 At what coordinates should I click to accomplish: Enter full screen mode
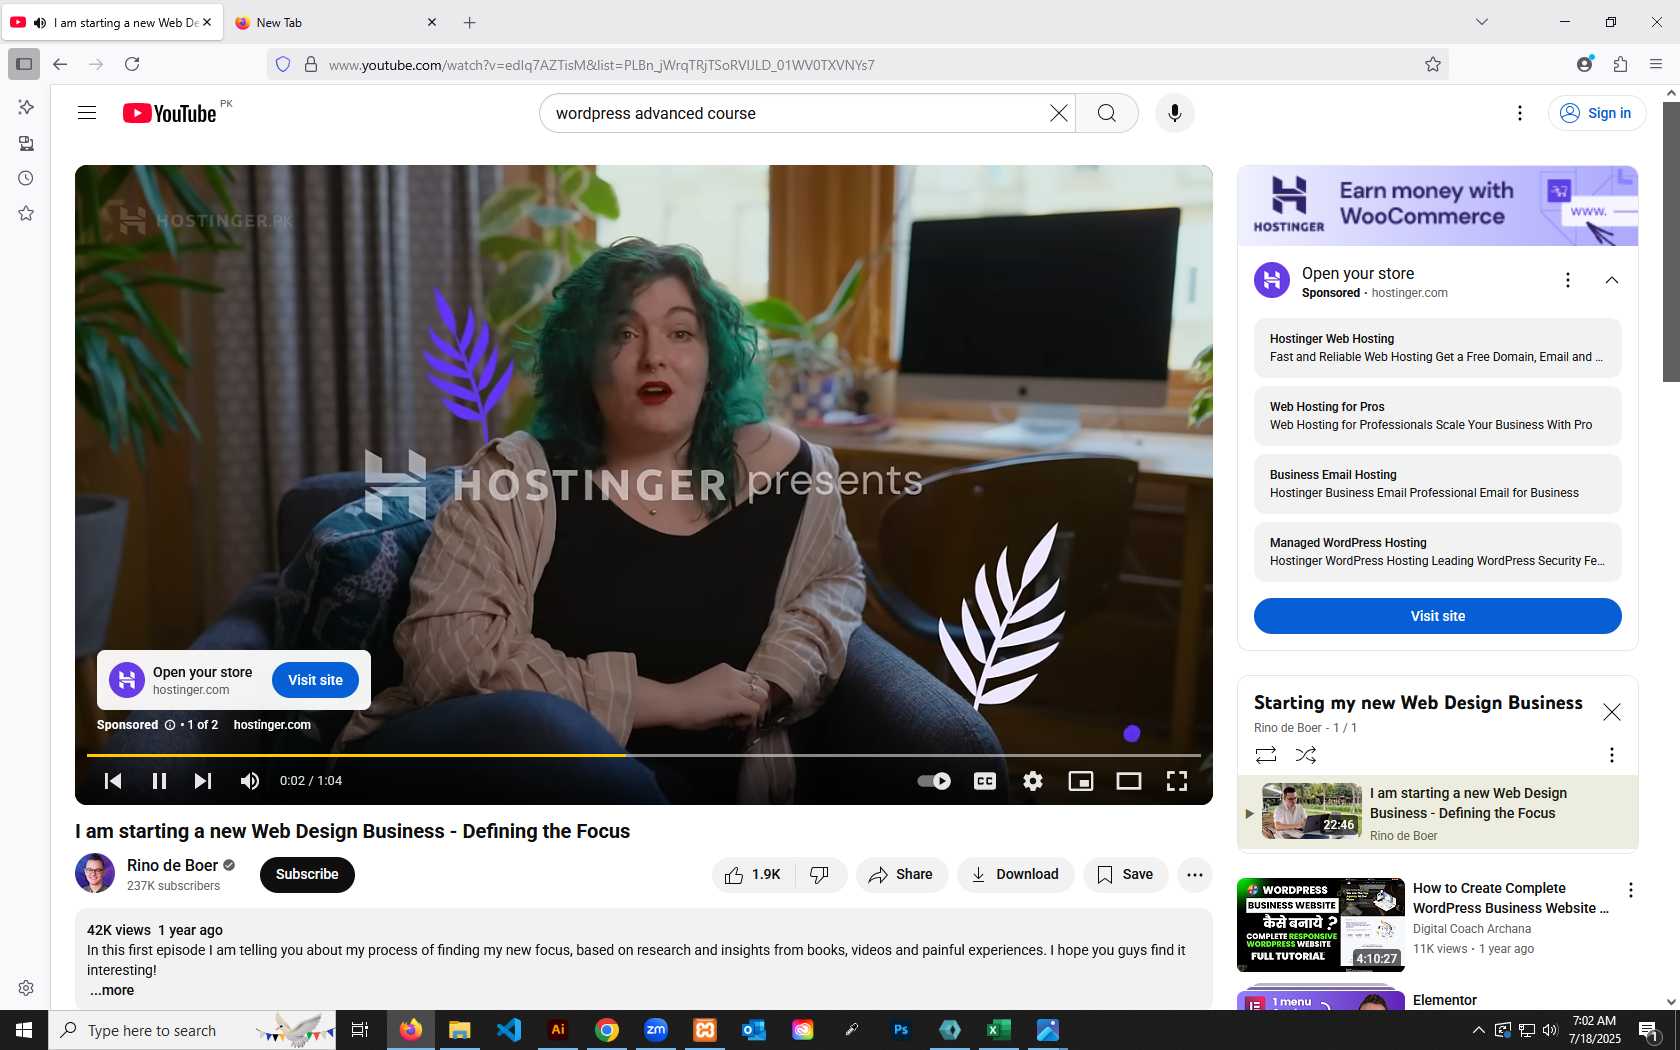(x=1177, y=781)
